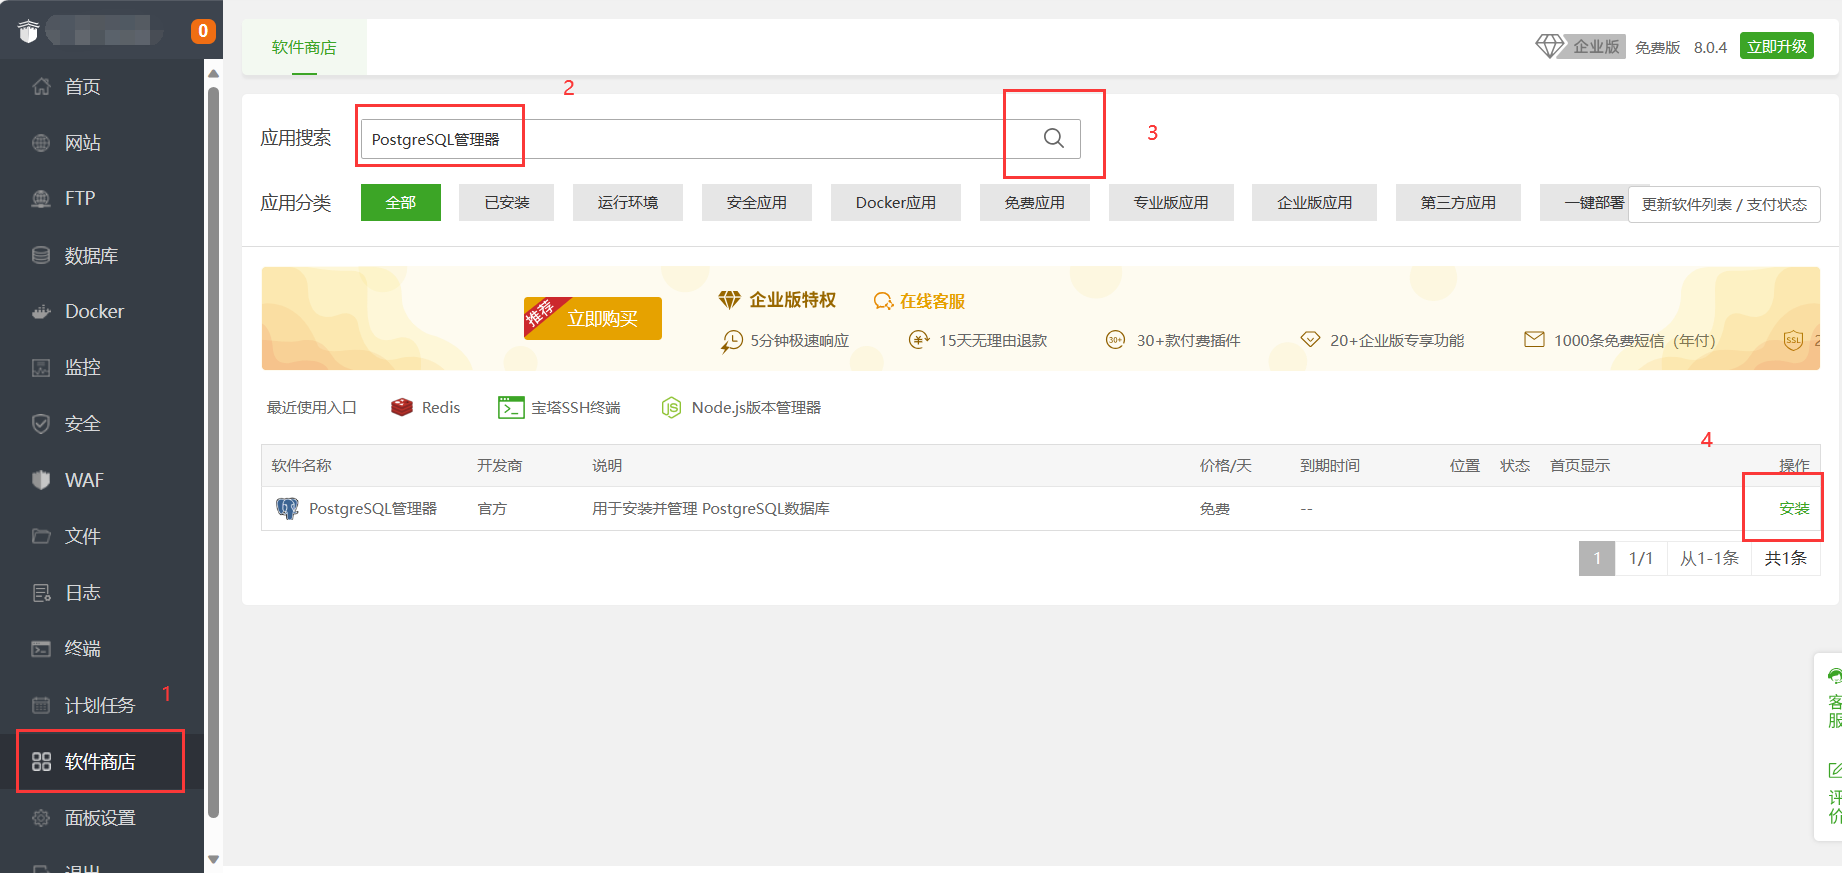Viewport: 1842px width, 873px height.
Task: Click the magnifier search icon
Action: [1053, 138]
